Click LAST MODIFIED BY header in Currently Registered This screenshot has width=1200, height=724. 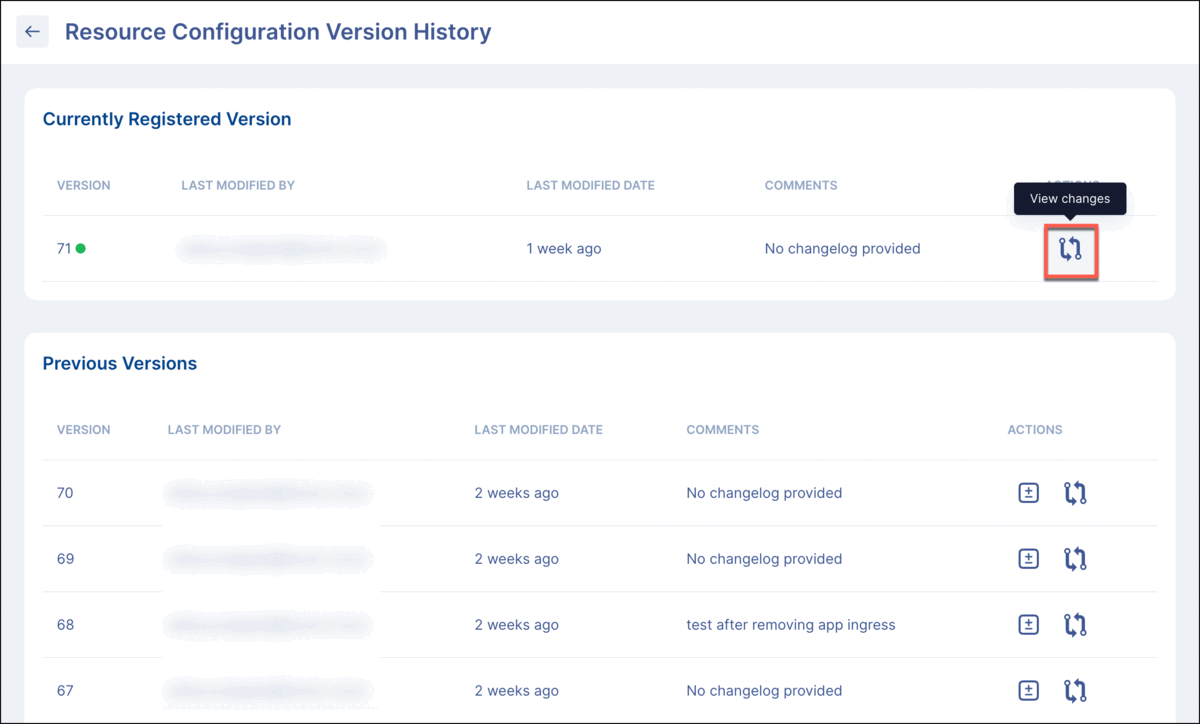(x=238, y=186)
